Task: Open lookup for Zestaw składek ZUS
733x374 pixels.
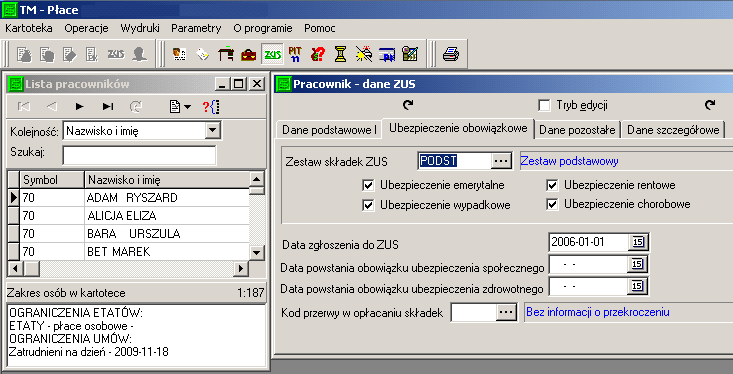Action: pyautogui.click(x=501, y=161)
